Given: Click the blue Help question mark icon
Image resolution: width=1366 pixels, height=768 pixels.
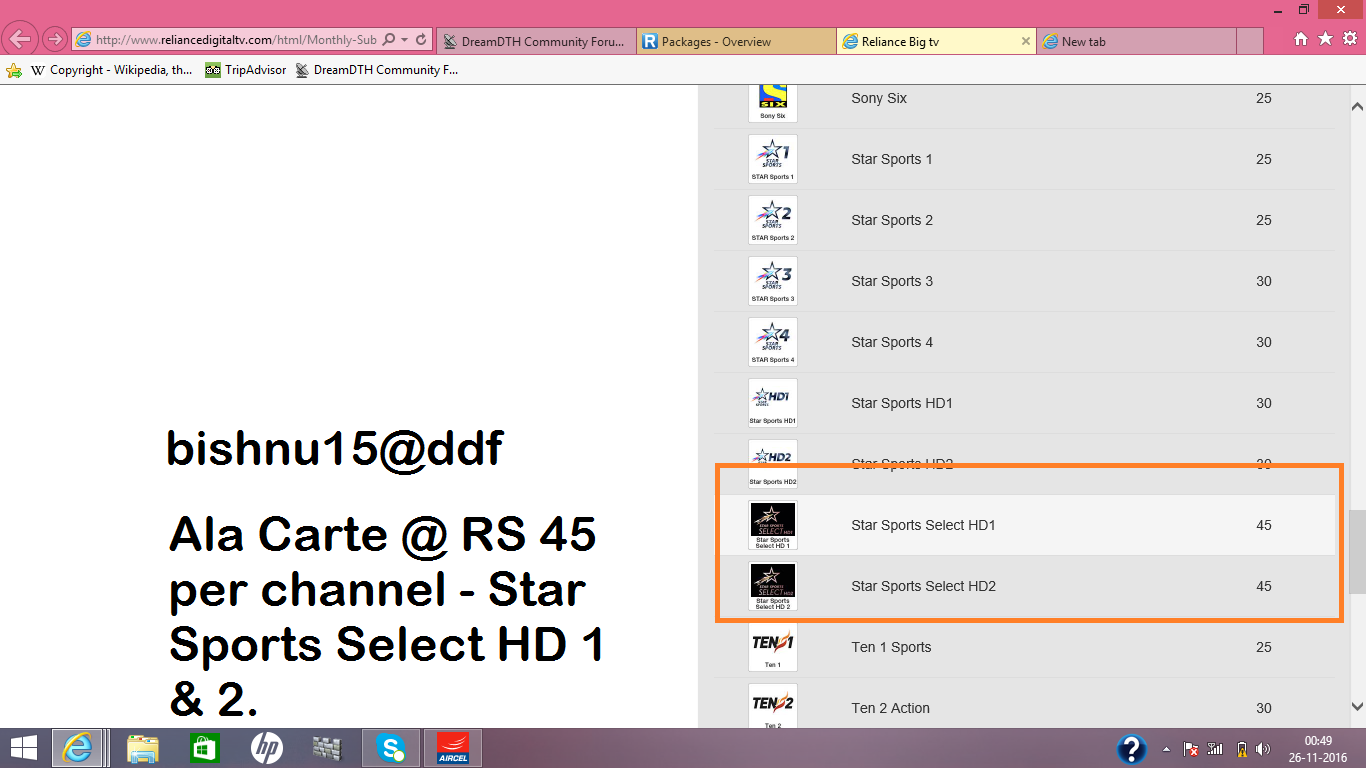Looking at the screenshot, I should pos(1131,748).
